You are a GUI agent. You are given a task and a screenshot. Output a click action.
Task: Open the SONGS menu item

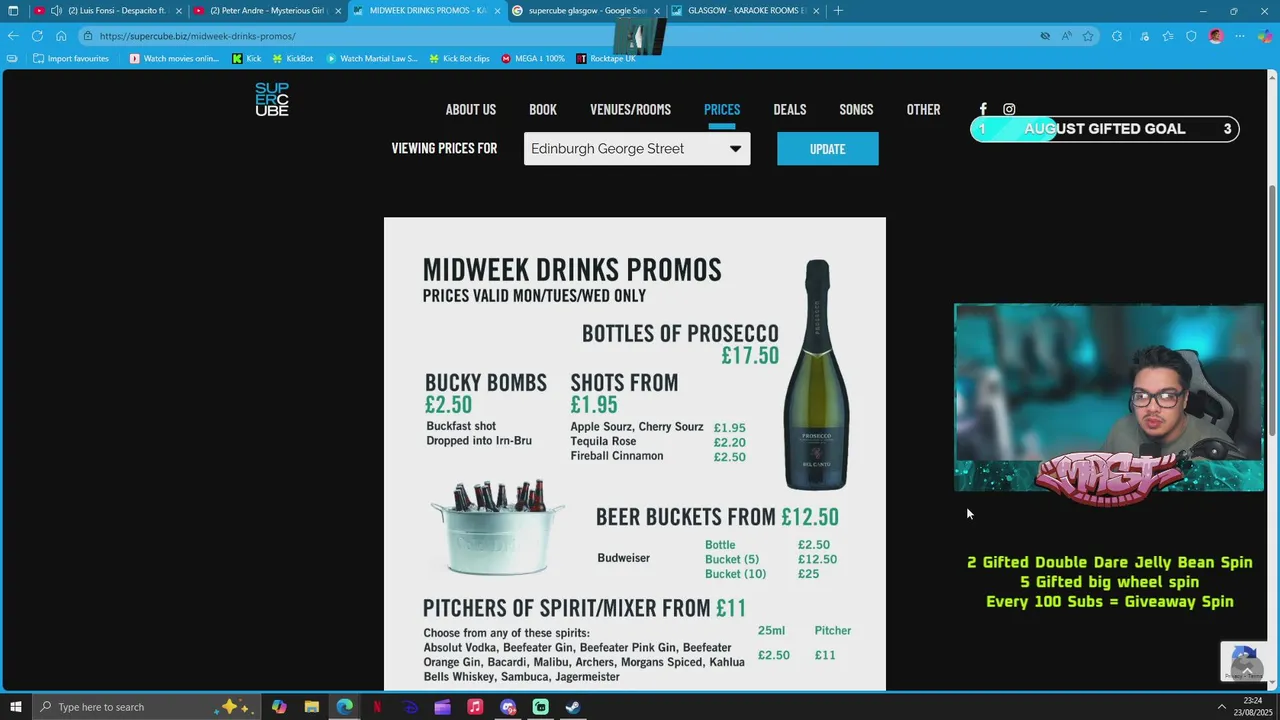pyautogui.click(x=856, y=110)
